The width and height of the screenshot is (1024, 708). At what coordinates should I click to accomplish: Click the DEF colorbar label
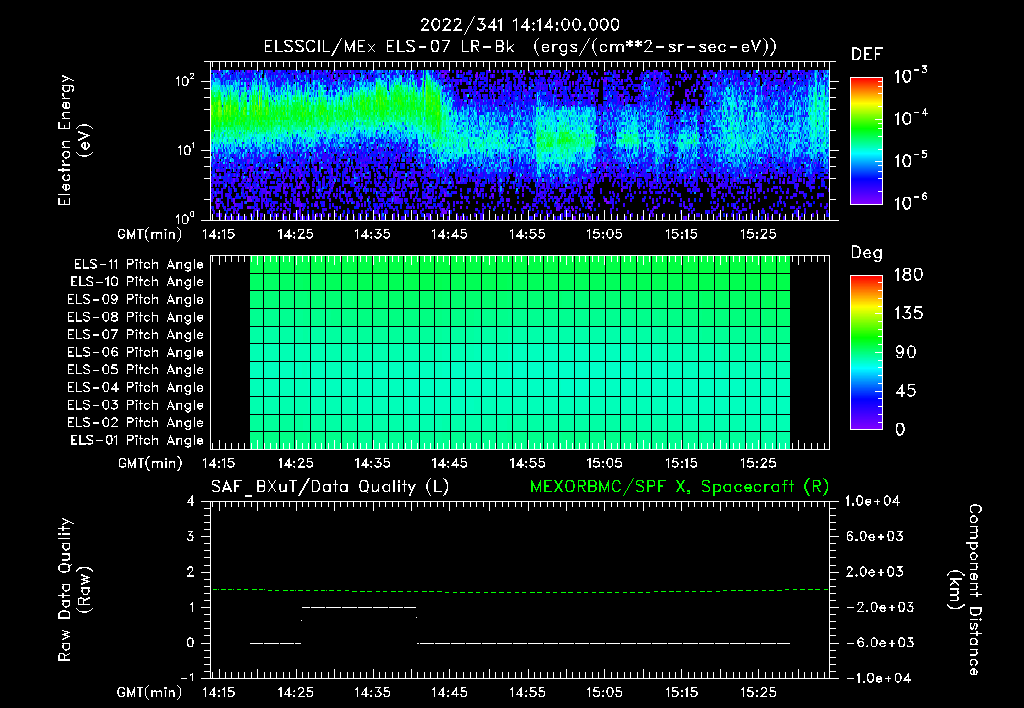(867, 54)
